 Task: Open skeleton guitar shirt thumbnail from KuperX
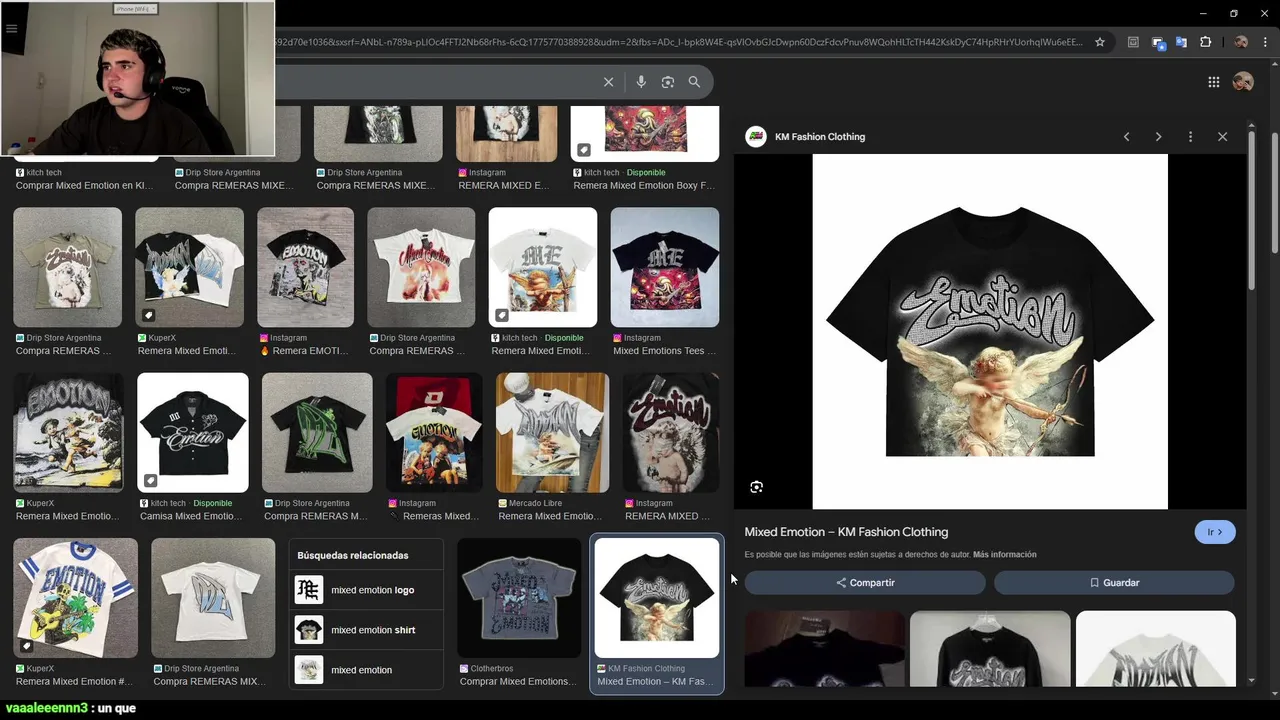tap(75, 598)
